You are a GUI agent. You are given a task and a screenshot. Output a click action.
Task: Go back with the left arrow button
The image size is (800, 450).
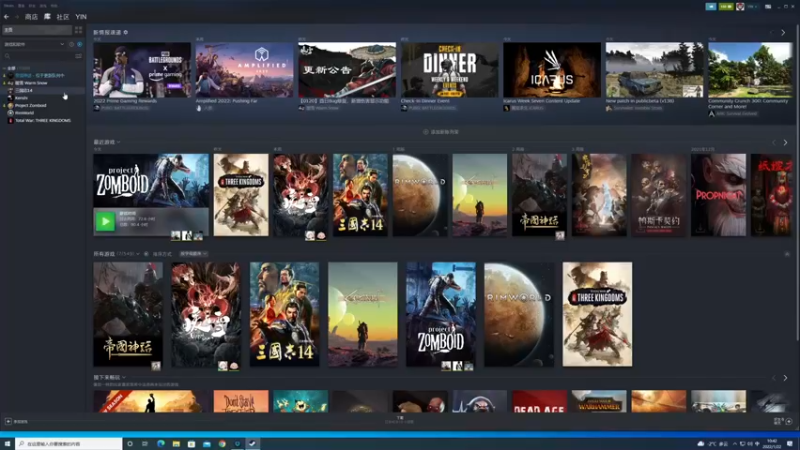pos(7,17)
